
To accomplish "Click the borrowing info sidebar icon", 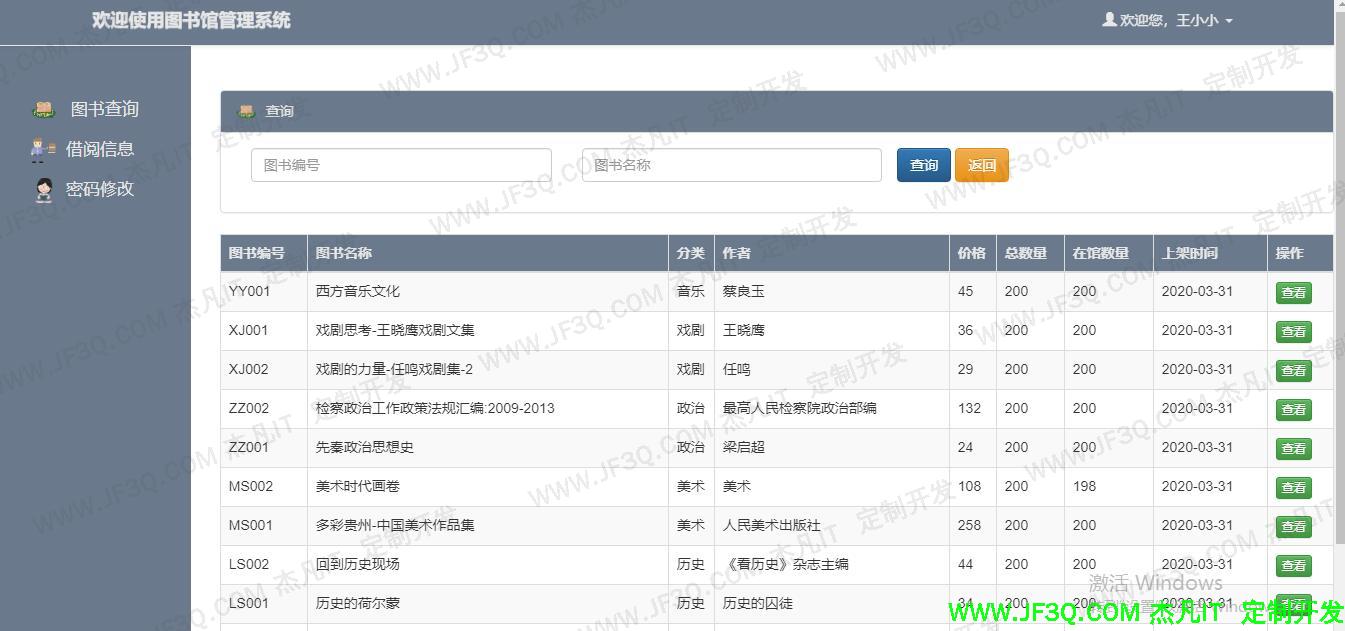I will (43, 150).
